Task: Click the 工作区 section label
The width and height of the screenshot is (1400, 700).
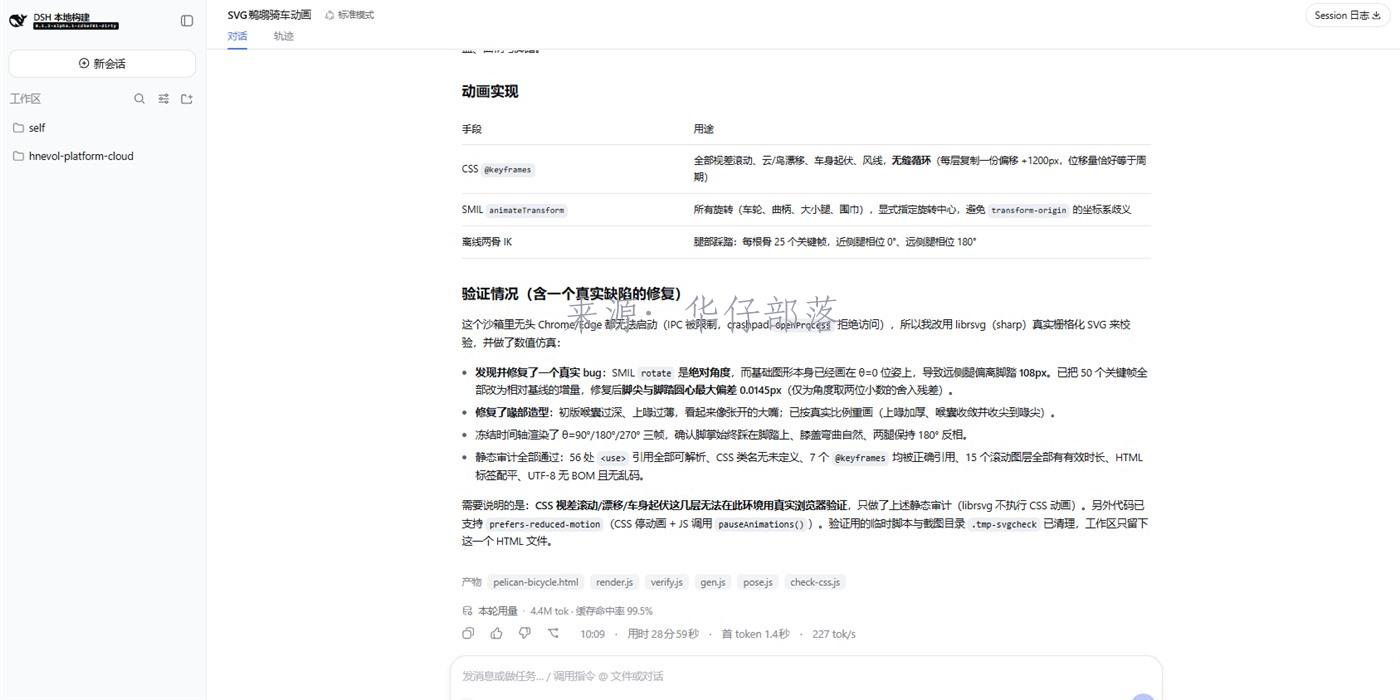Action: point(25,99)
